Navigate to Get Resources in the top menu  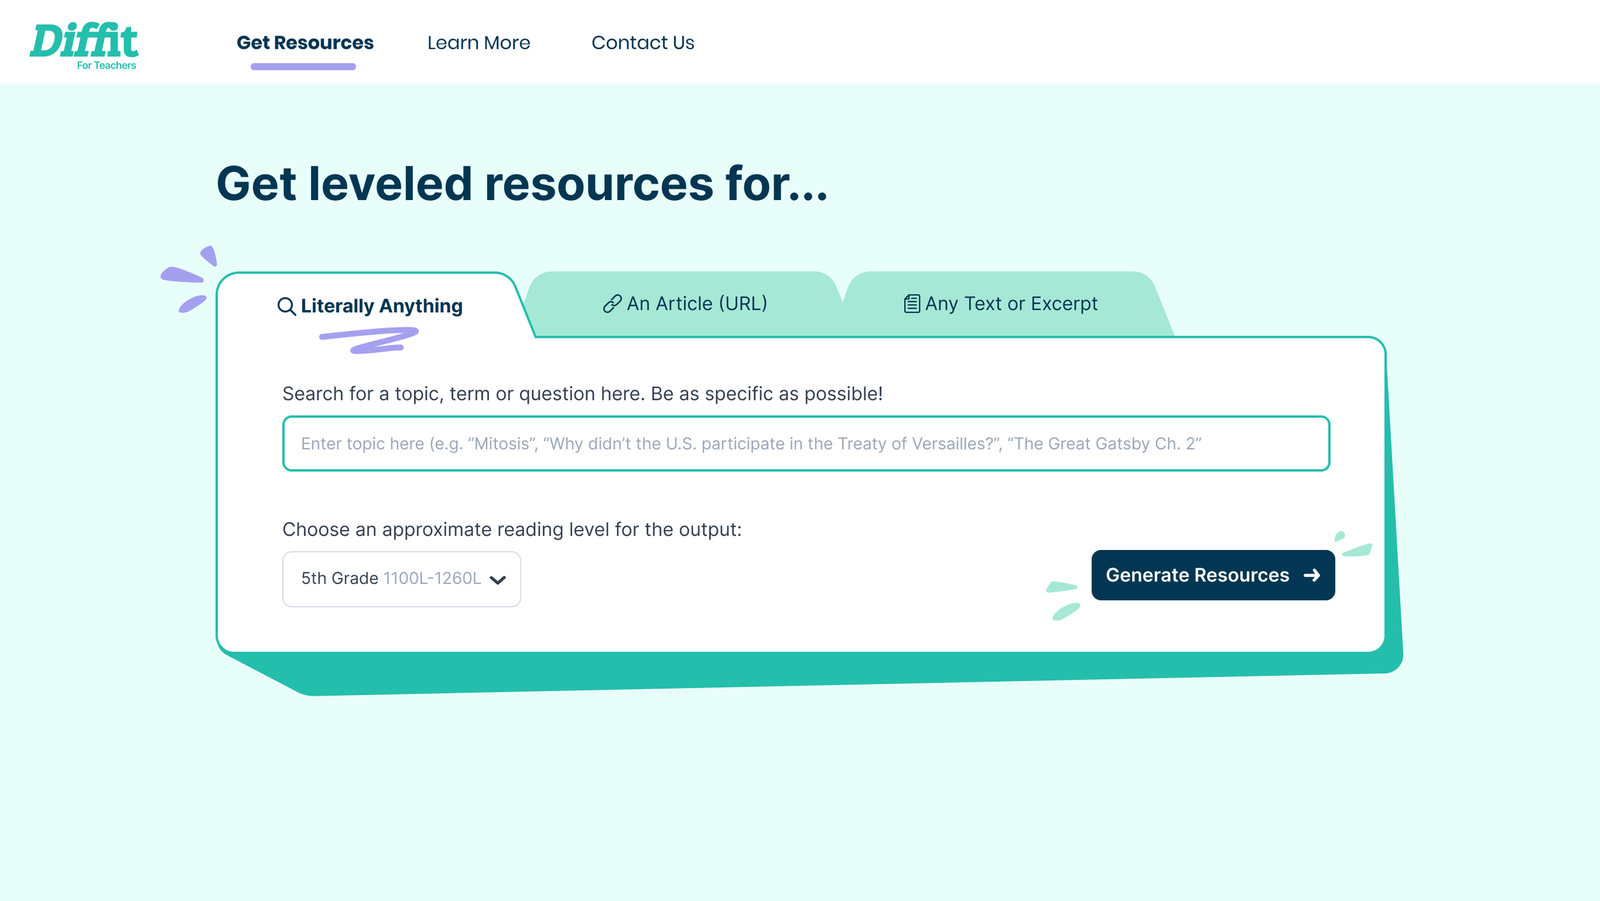pyautogui.click(x=305, y=43)
